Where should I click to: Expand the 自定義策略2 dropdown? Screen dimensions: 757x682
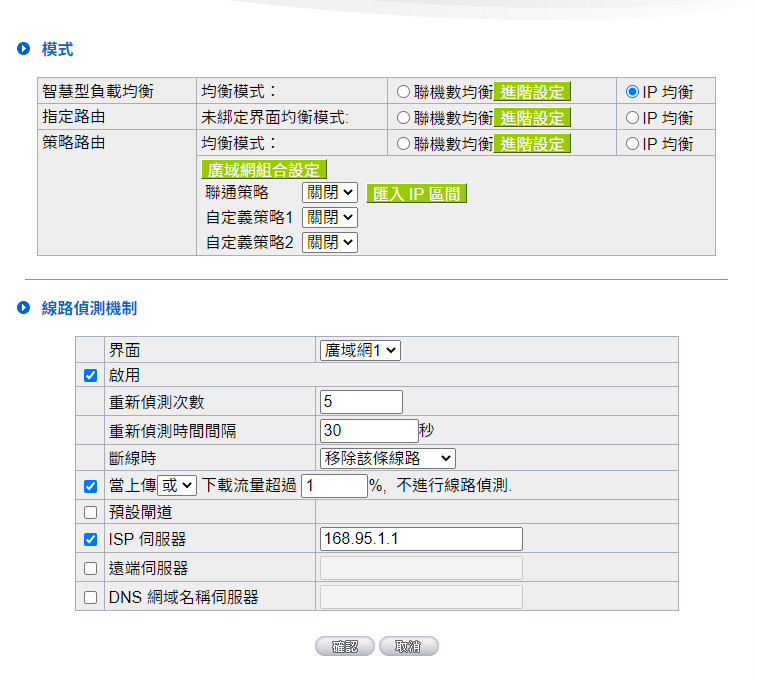[x=329, y=242]
